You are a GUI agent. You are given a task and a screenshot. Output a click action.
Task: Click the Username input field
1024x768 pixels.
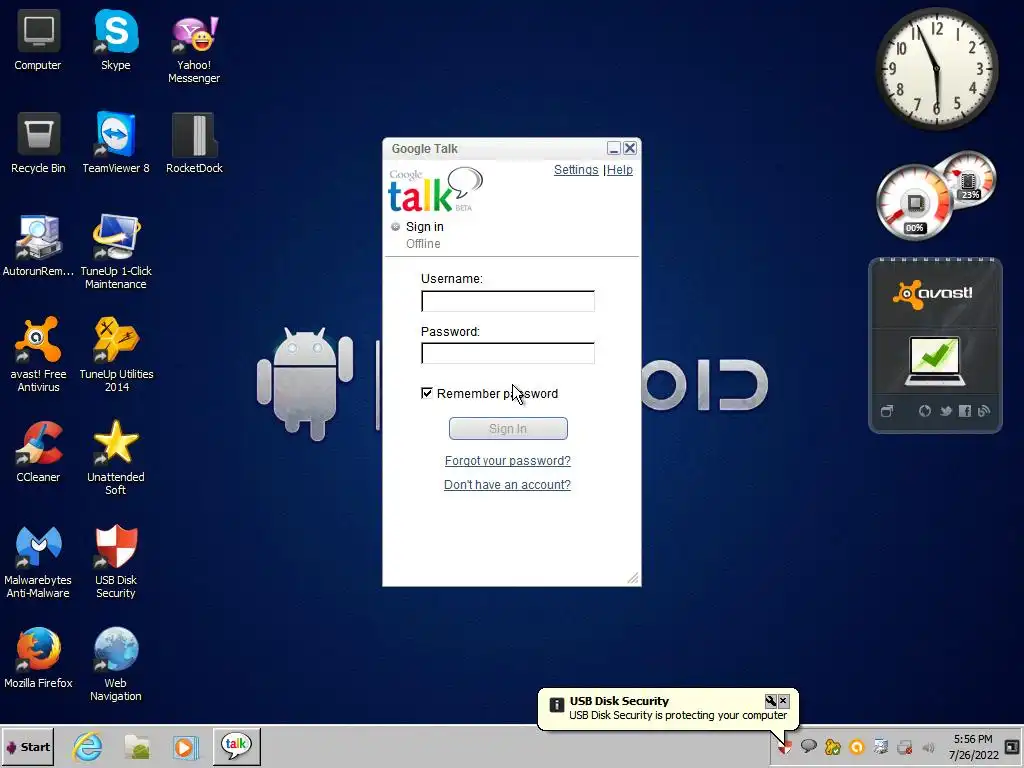(508, 301)
